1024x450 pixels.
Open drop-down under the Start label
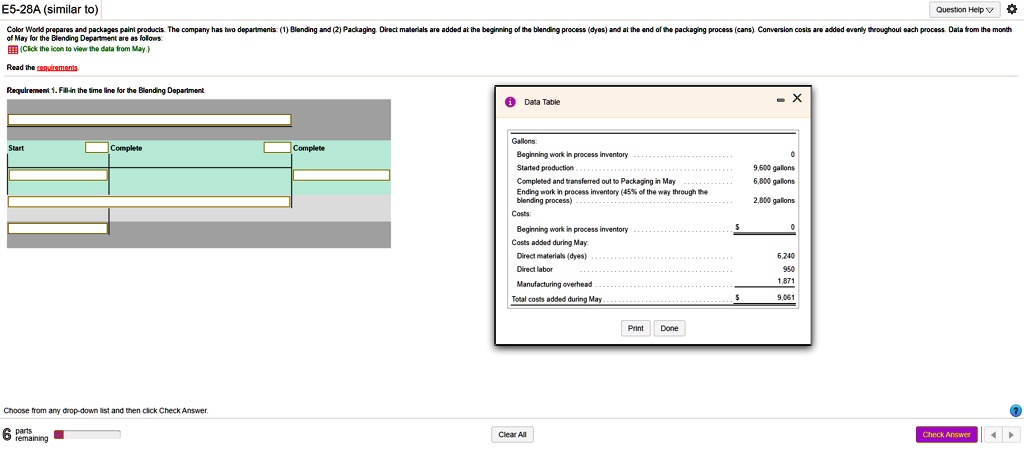(58, 175)
